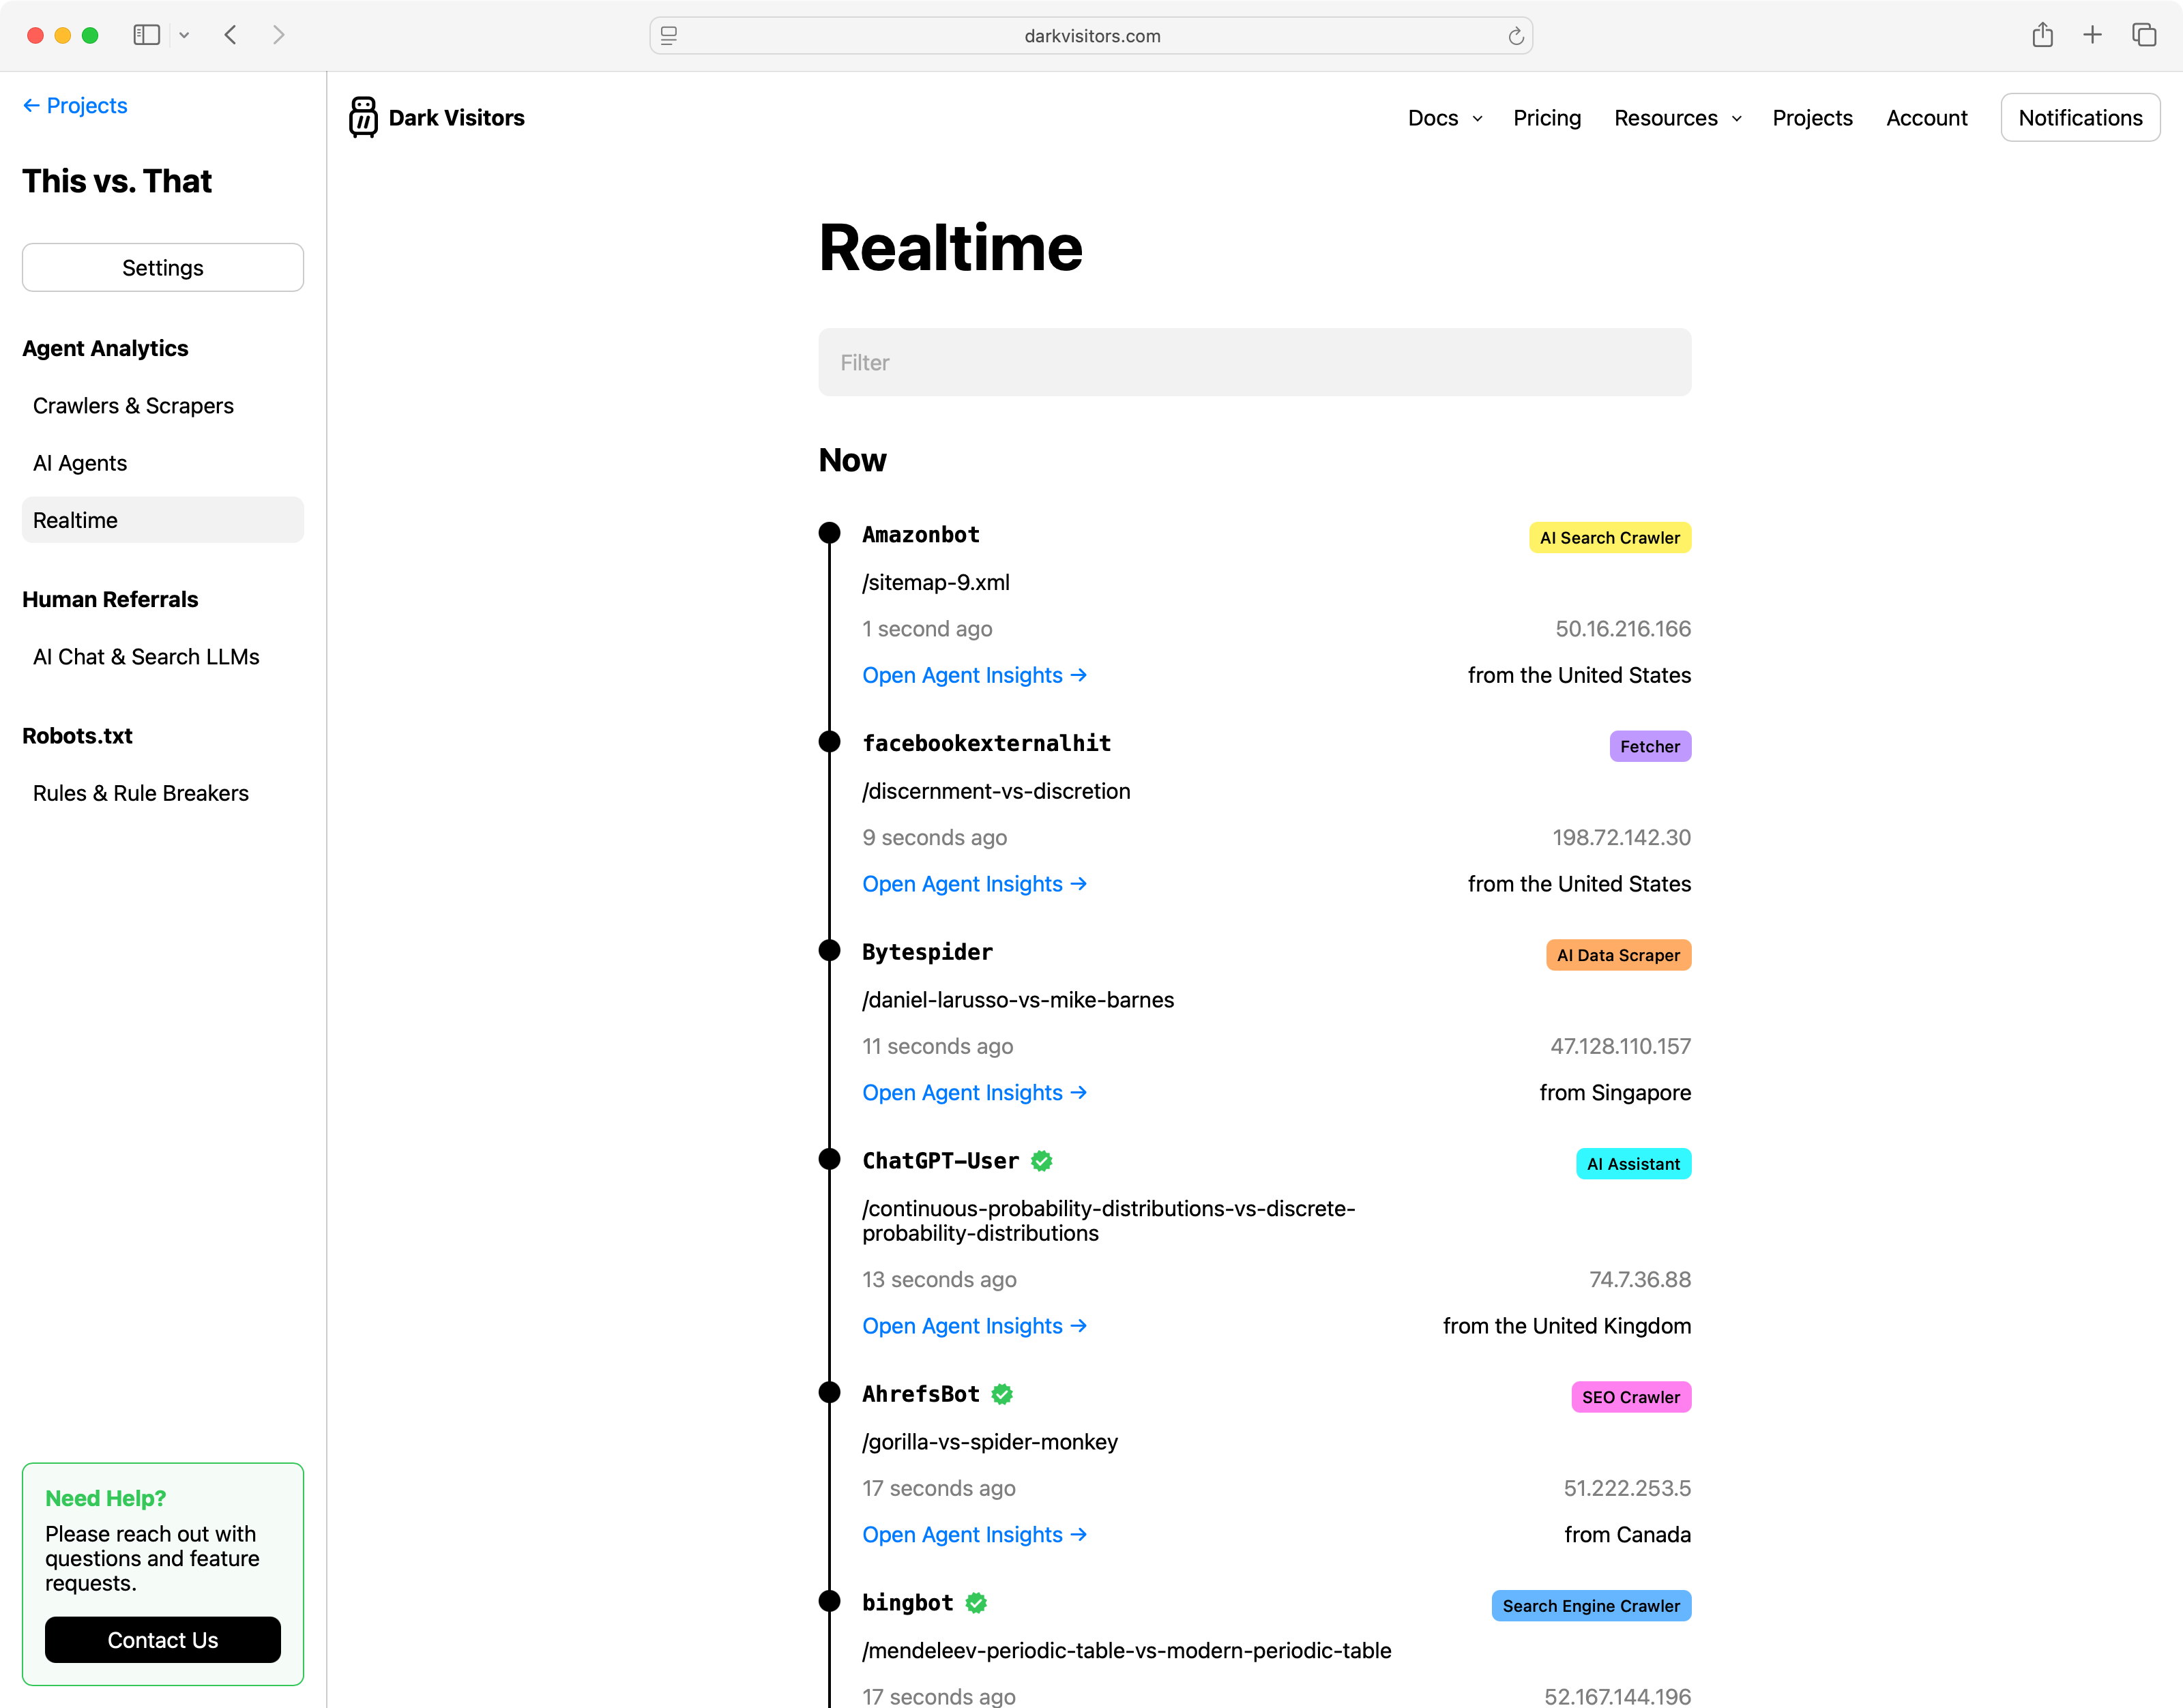Viewport: 2183px width, 1708px height.
Task: Open Agent Insights for Amazonbot
Action: 974,675
